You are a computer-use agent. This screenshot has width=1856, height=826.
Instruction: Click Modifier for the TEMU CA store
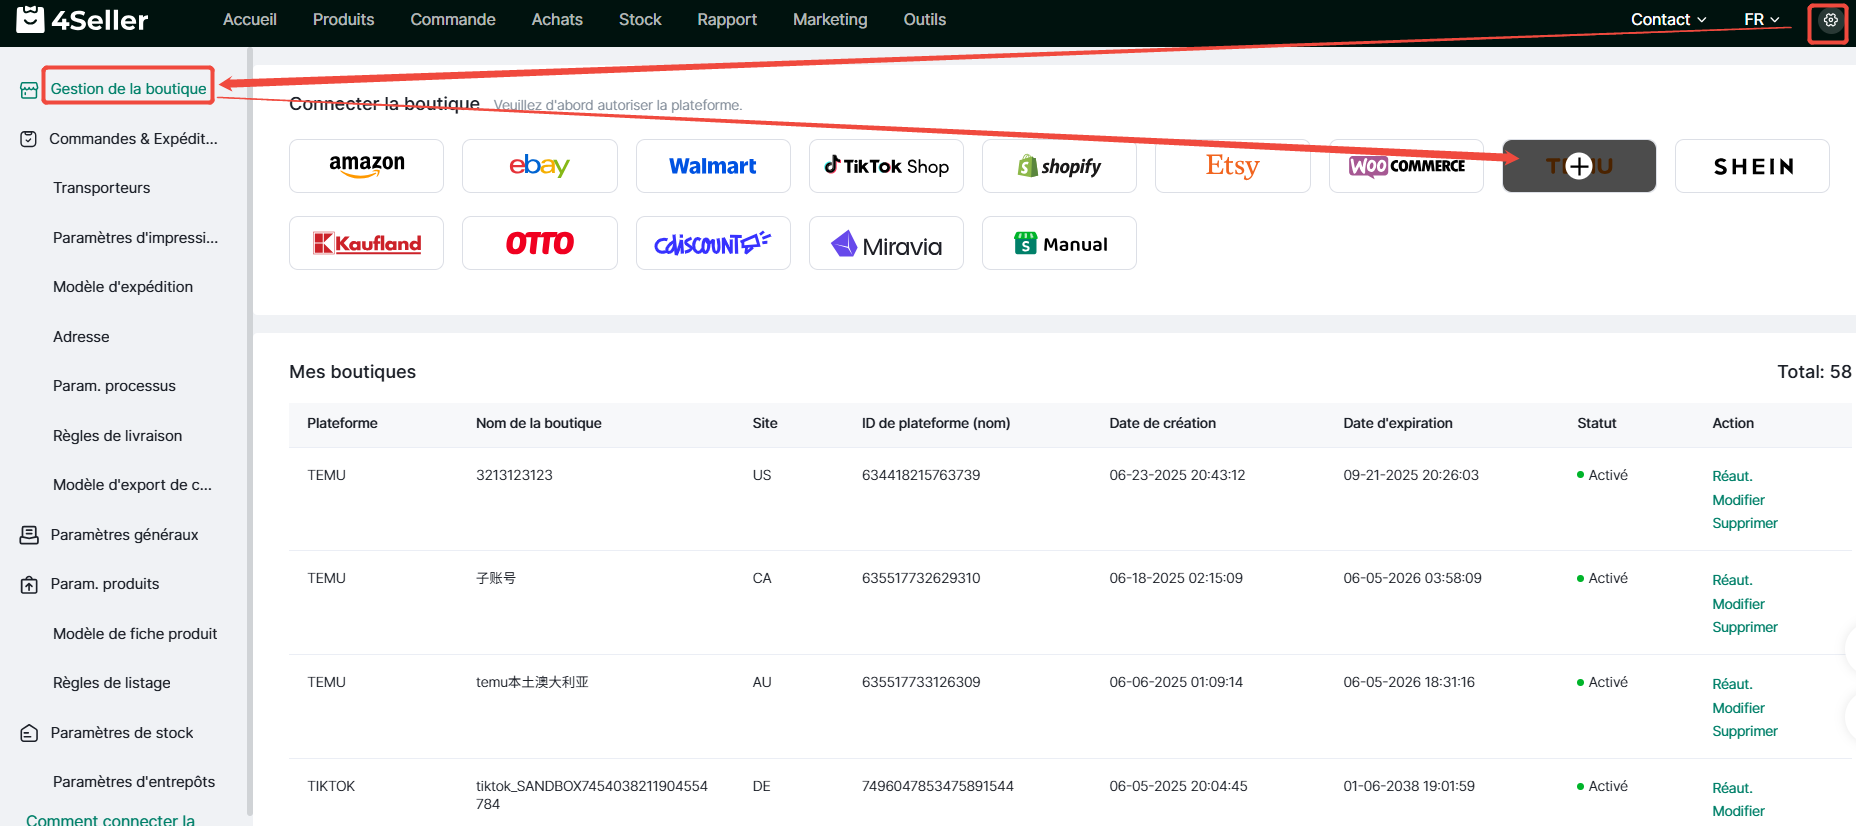click(x=1738, y=604)
